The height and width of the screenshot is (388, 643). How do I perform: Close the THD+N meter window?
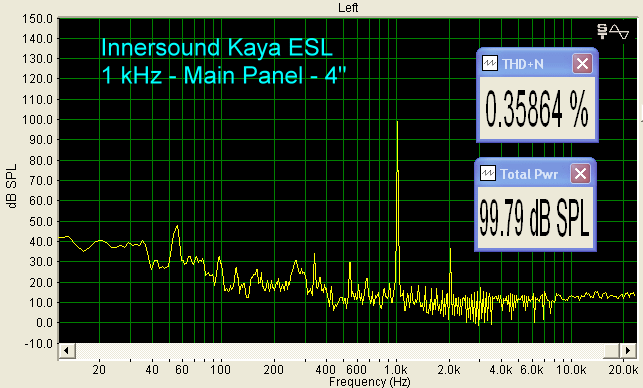[x=582, y=64]
